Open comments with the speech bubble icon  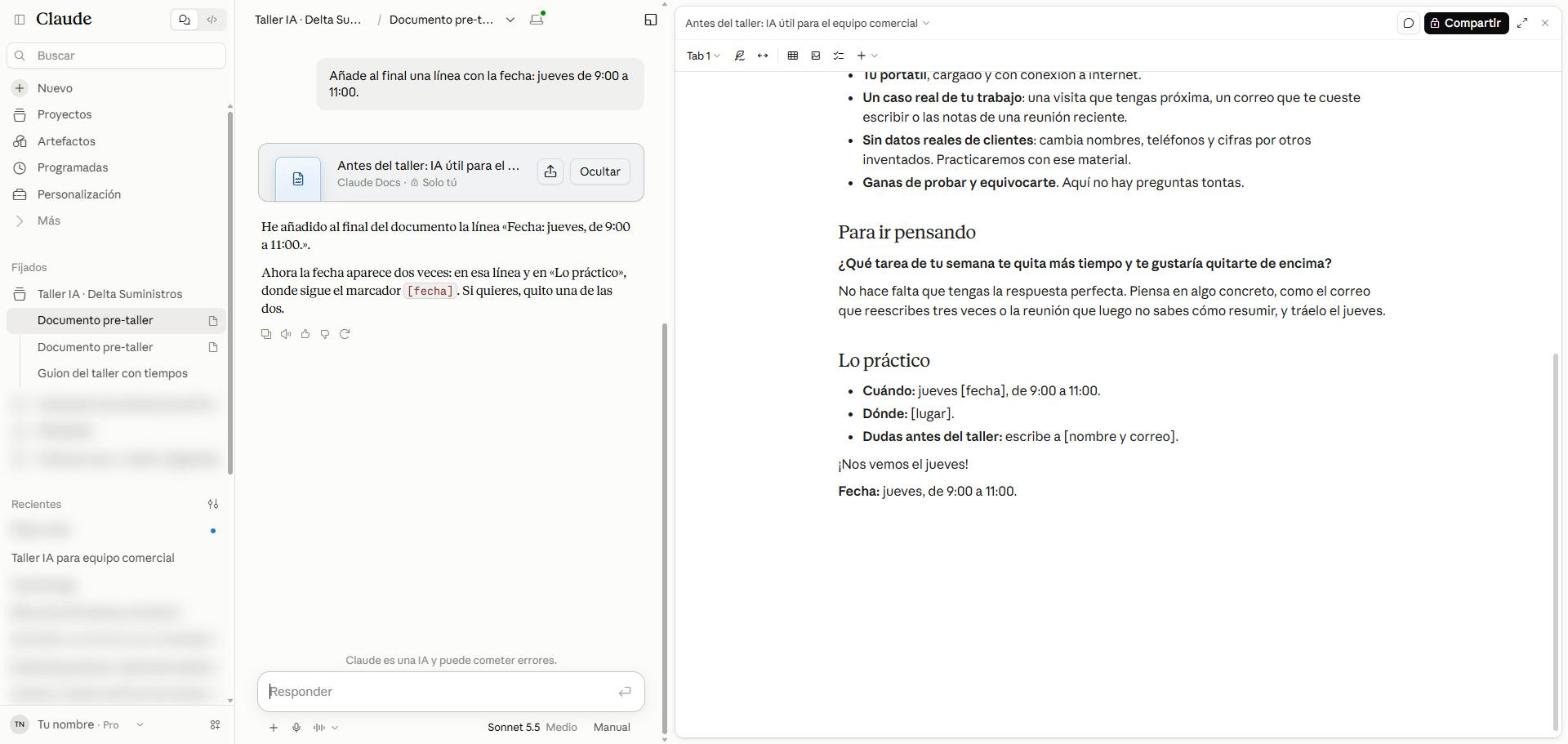(x=1408, y=23)
